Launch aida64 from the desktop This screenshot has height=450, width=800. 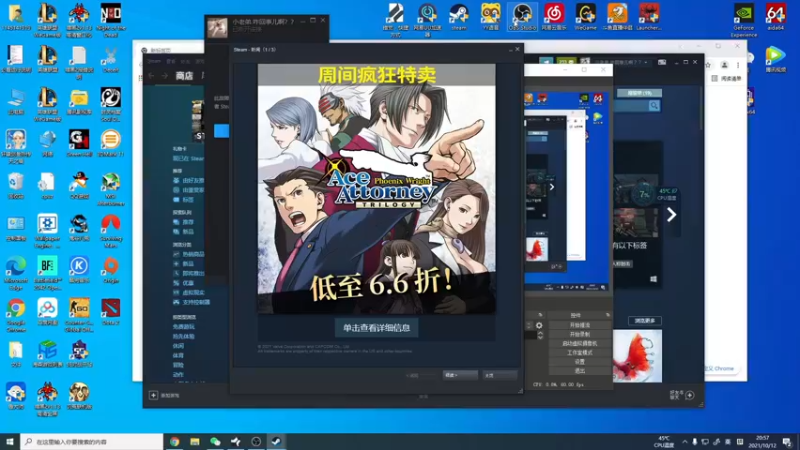[x=776, y=17]
